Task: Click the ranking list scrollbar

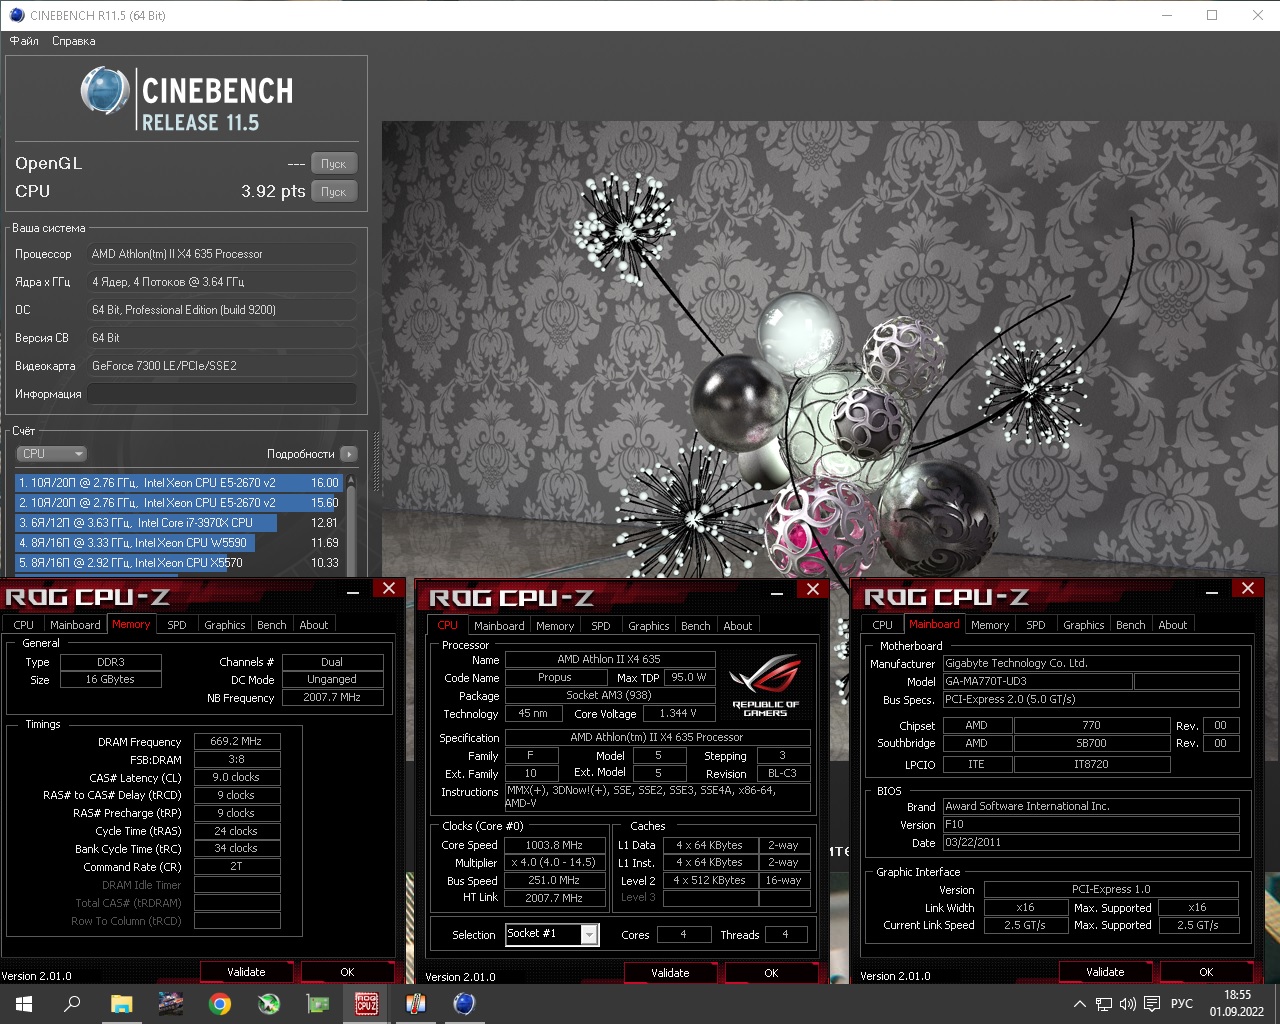Action: (351, 525)
